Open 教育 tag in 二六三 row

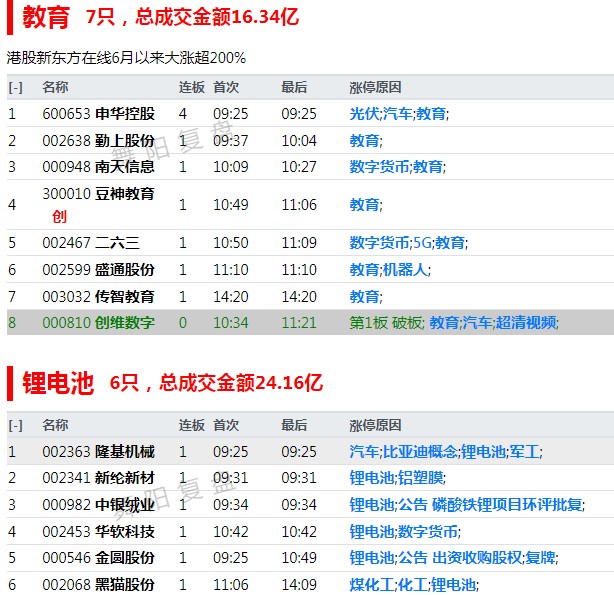click(450, 243)
